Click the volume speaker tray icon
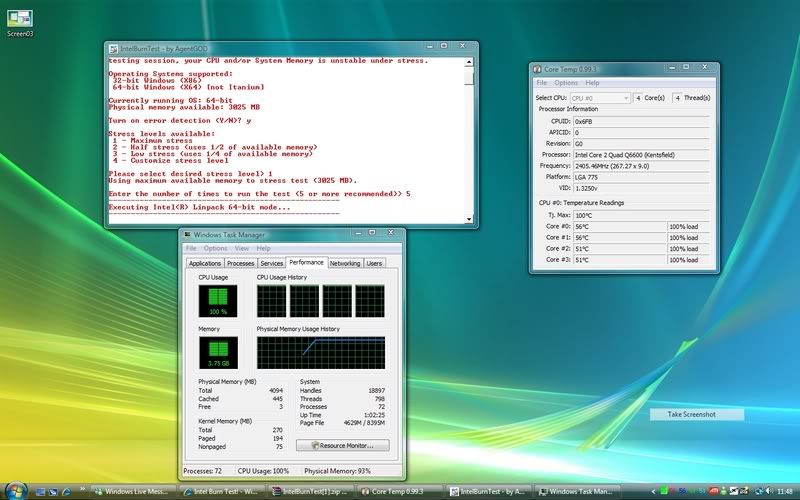800x500 pixels. pyautogui.click(x=768, y=491)
